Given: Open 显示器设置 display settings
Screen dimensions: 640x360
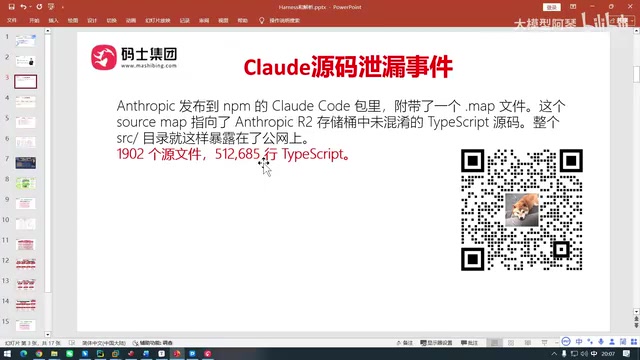Looking at the screenshot, I should tap(436, 343).
